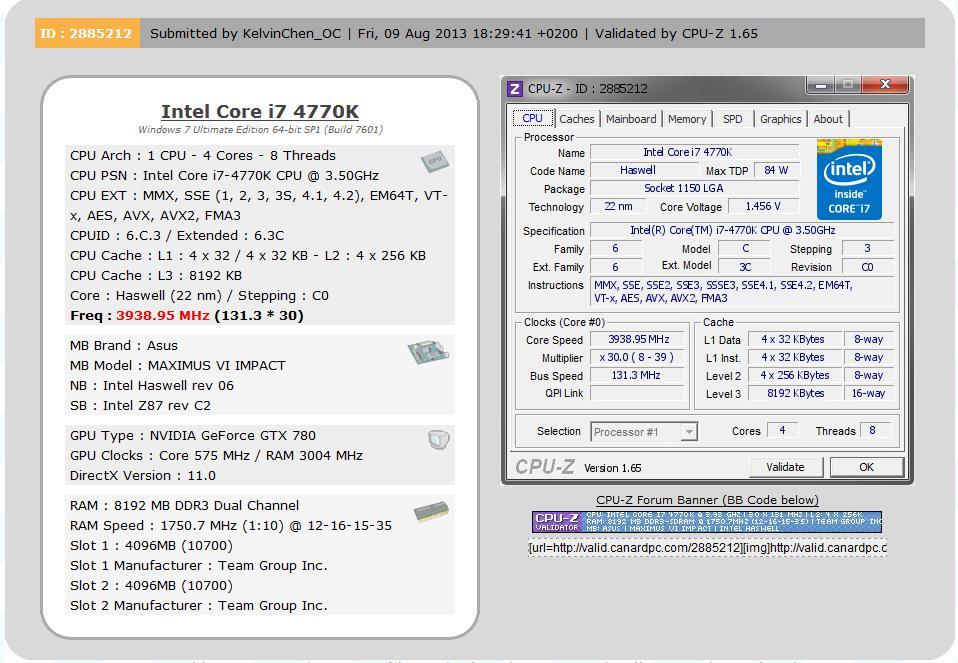Click the Level 3 8192 KBytes cache value
958x663 pixels.
(795, 394)
